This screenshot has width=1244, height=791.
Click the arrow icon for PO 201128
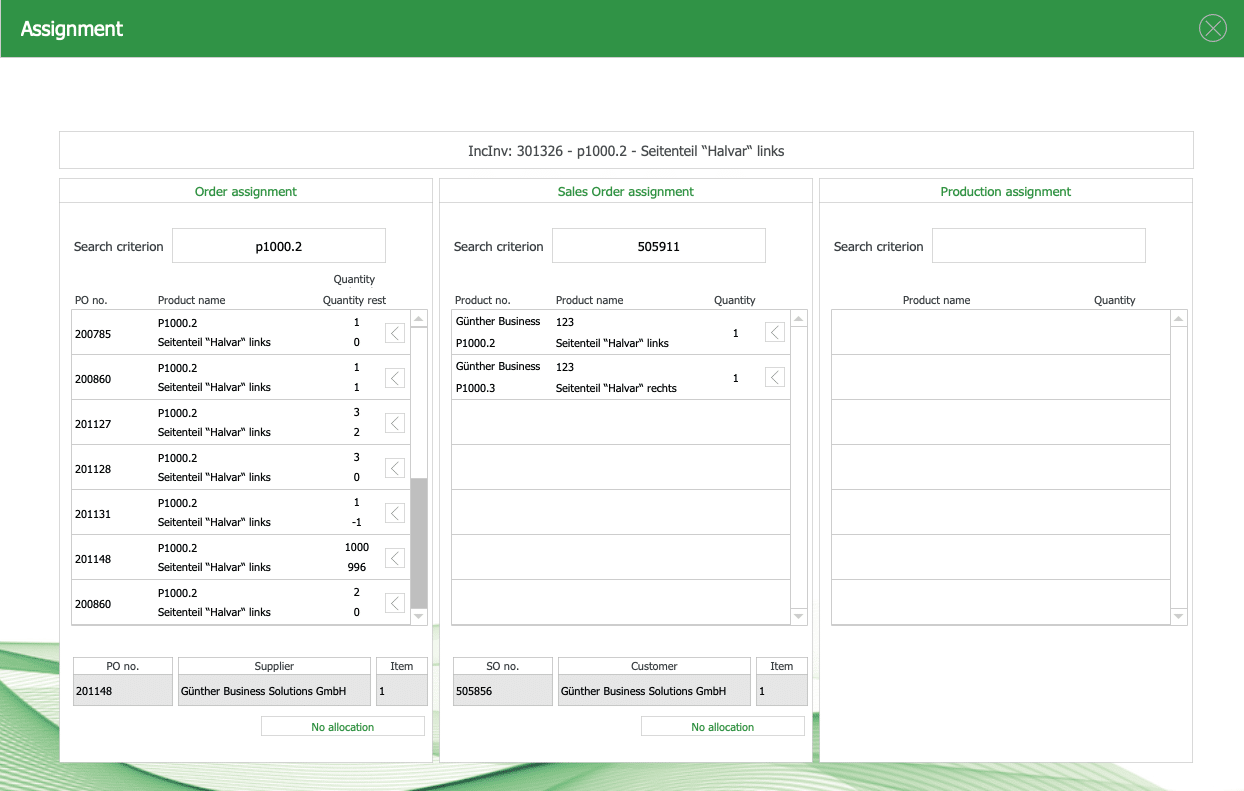coord(395,468)
